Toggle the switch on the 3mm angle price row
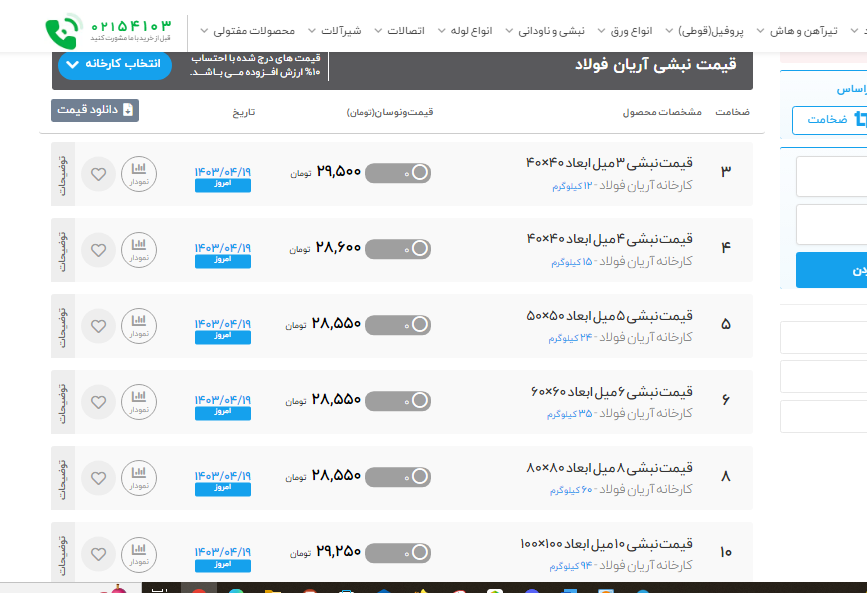 coord(398,173)
